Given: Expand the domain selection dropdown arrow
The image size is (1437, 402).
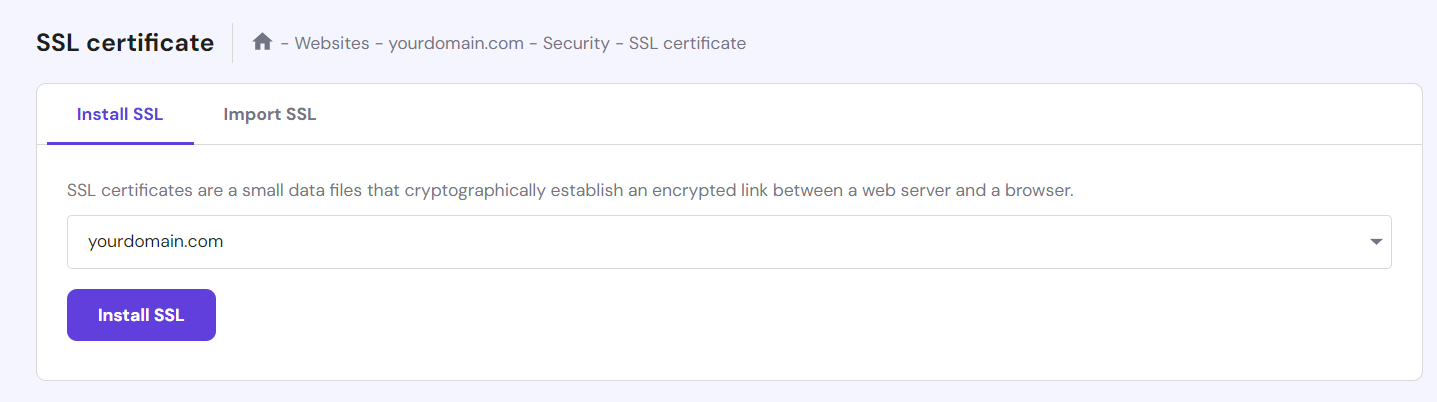Looking at the screenshot, I should [1376, 242].
